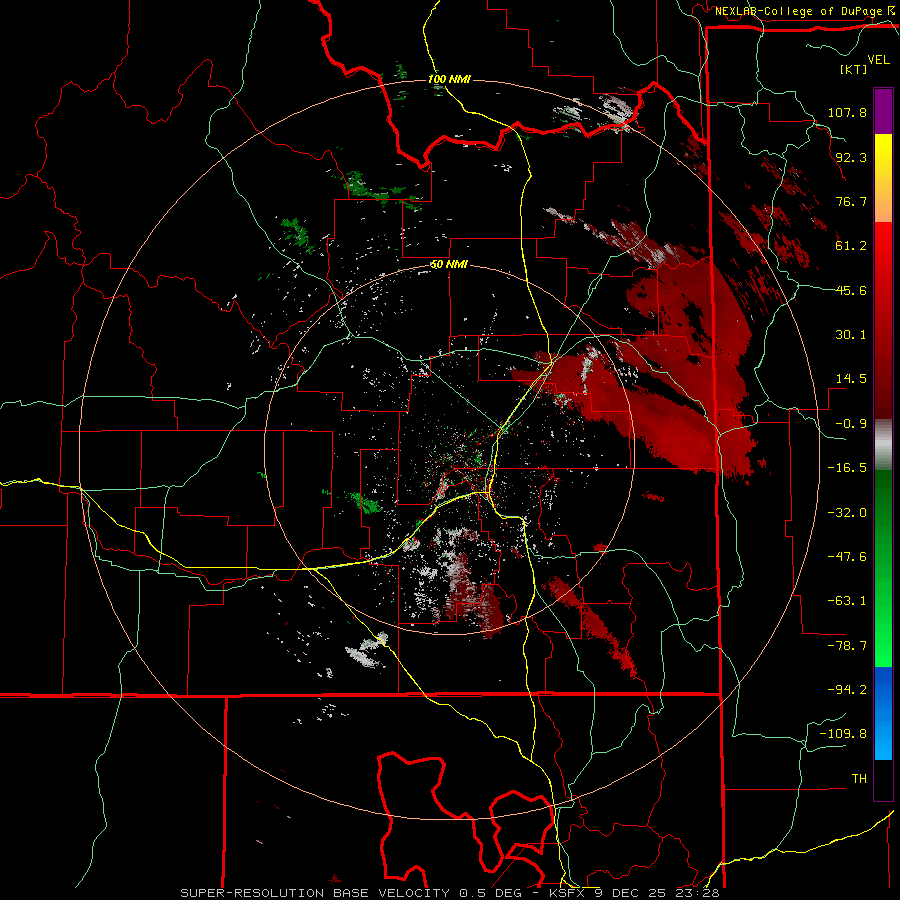Click the -16.5 legend value

click(847, 468)
